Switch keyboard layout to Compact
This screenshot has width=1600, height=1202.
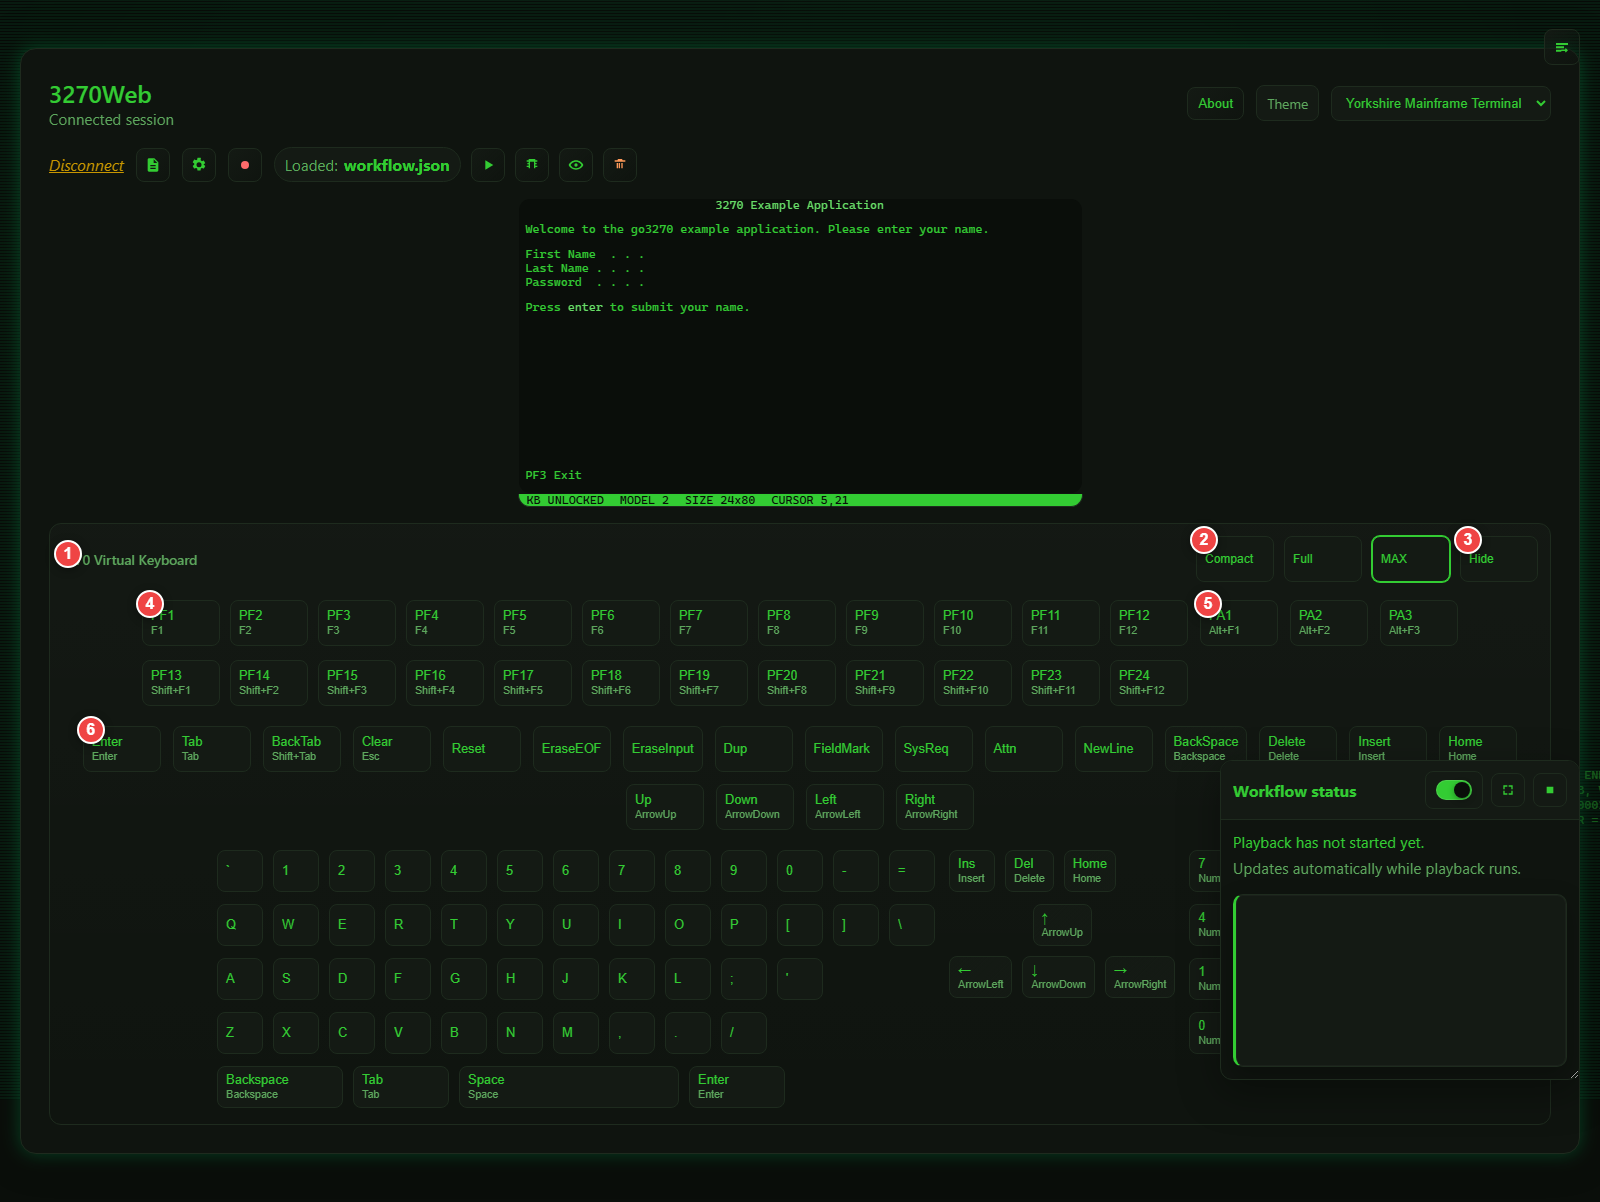pos(1232,559)
